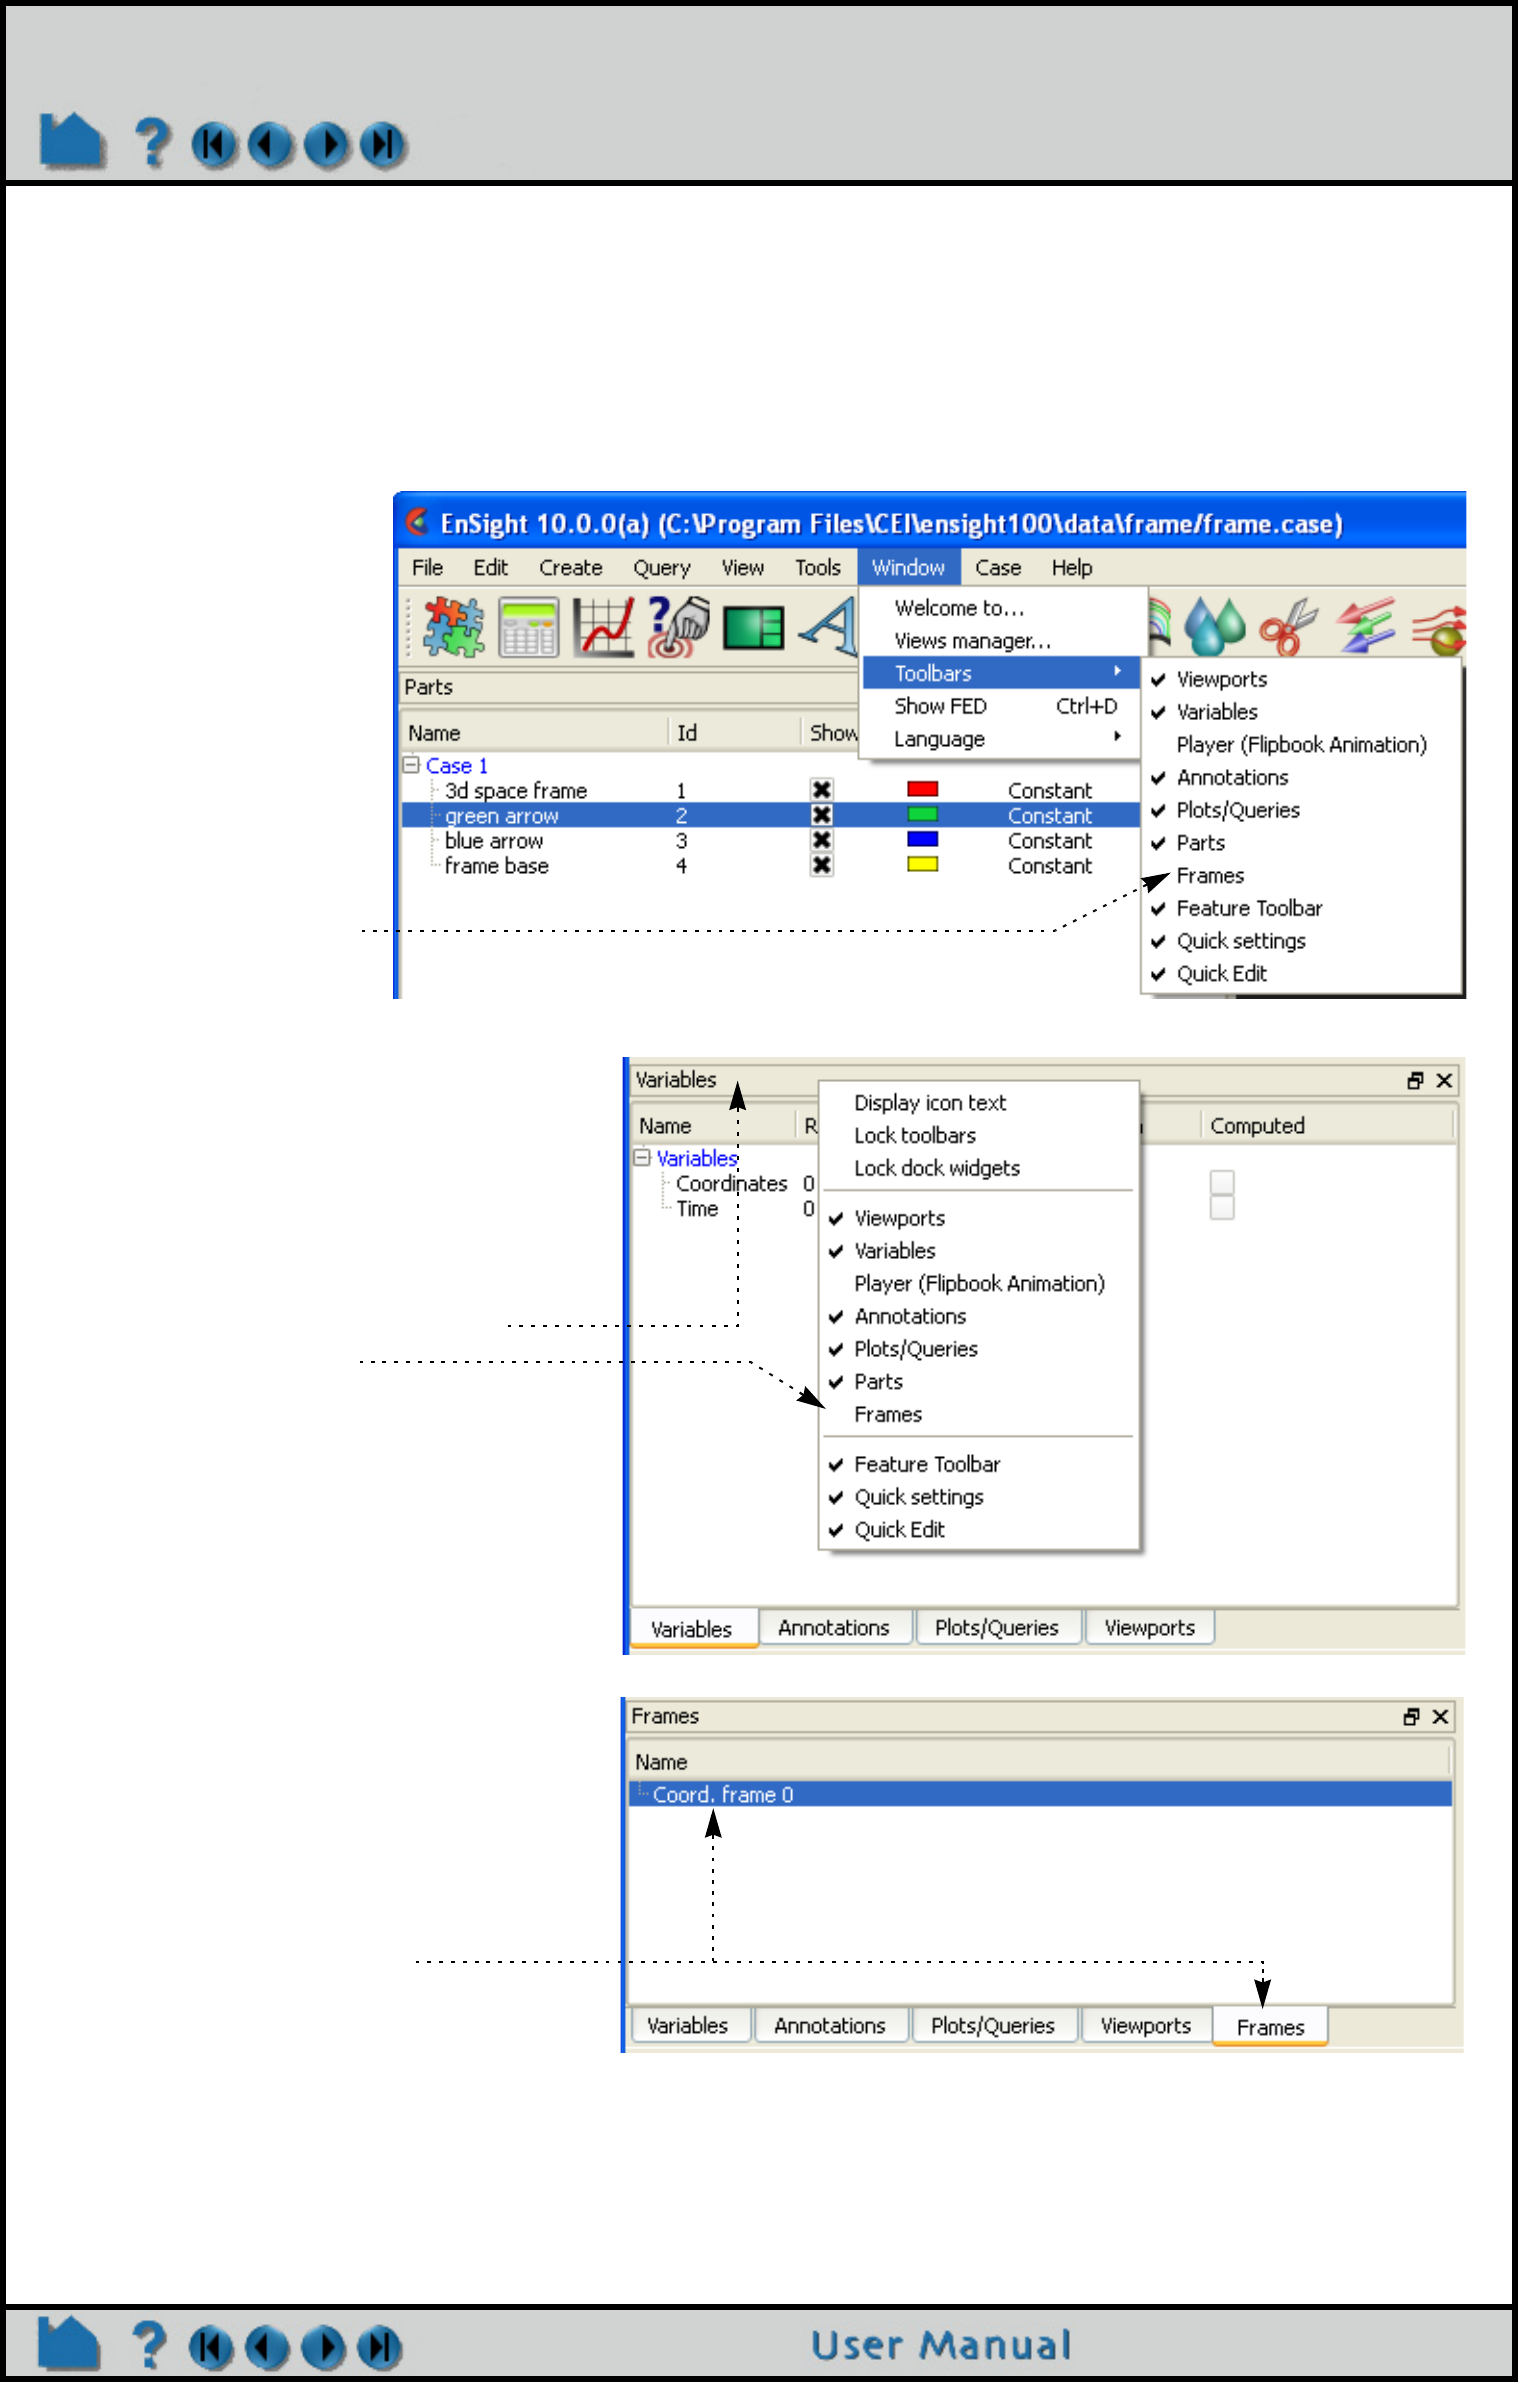Click the green viewport layout icon
Viewport: 1518px width, 2382px height.
pos(754,628)
